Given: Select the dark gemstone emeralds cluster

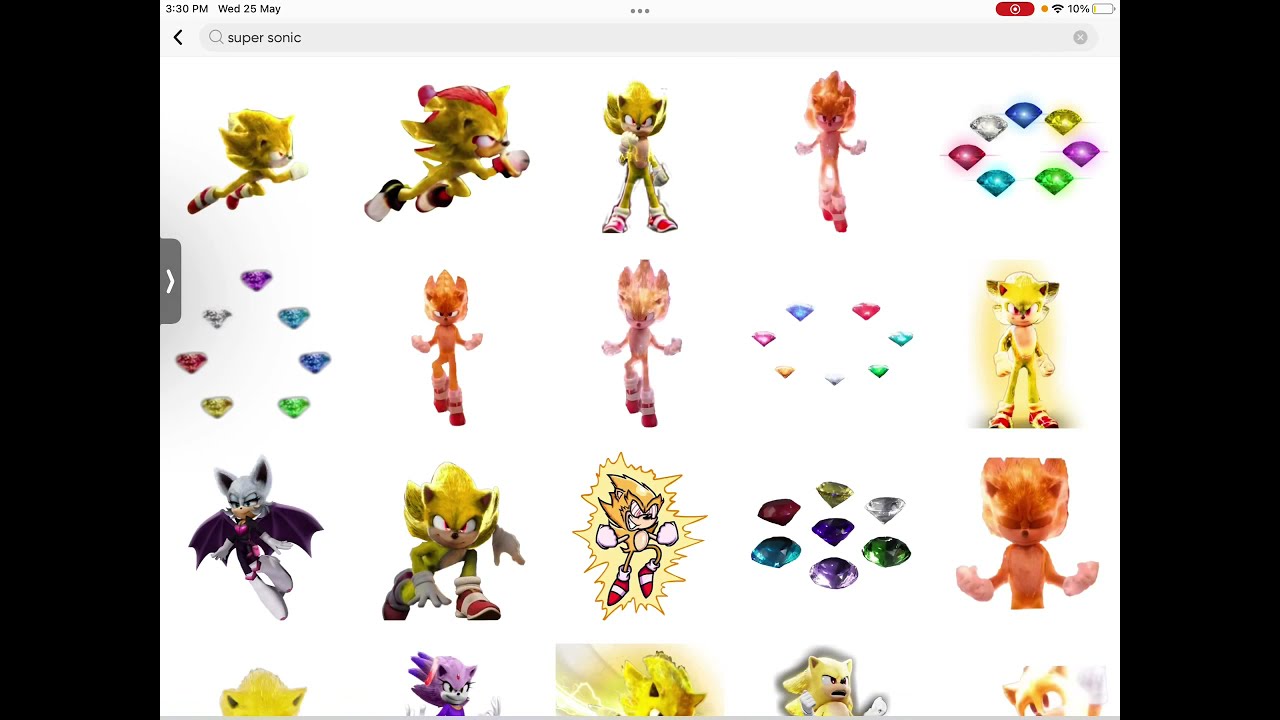Looking at the screenshot, I should click(x=831, y=534).
